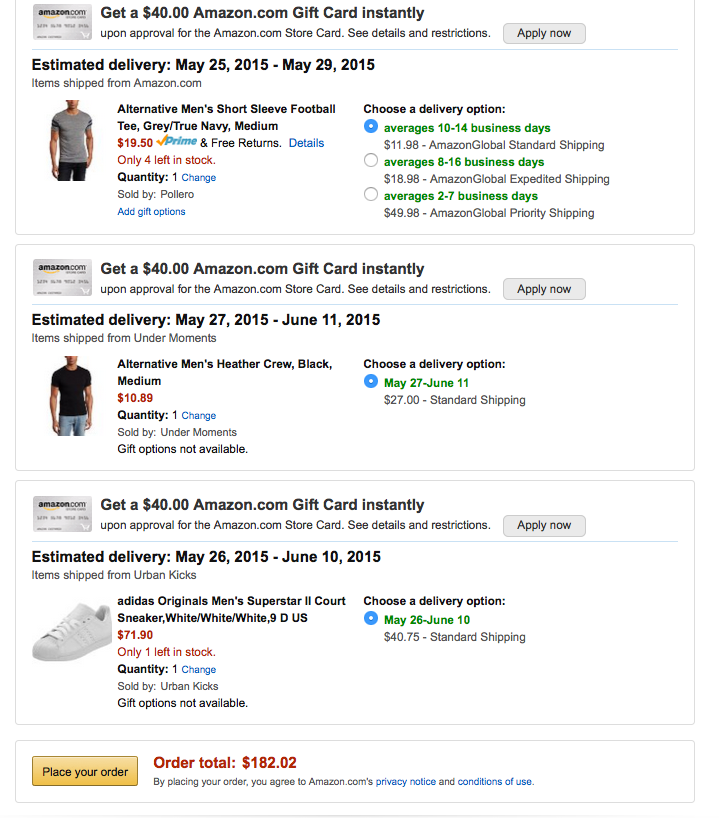
Task: Click the Amazon Store Card icon above Urban Kicks shipment
Action: tap(63, 513)
